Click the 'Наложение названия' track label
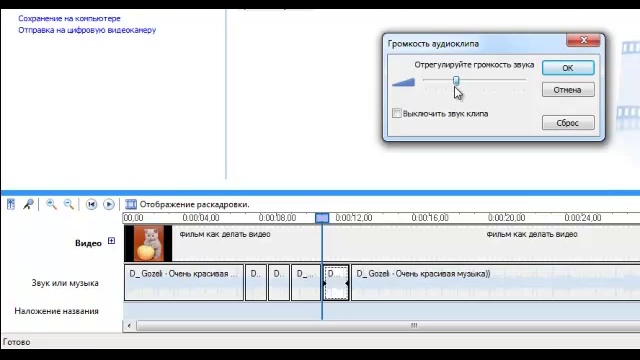Screen dimensions: 640x360 [x=56, y=311]
